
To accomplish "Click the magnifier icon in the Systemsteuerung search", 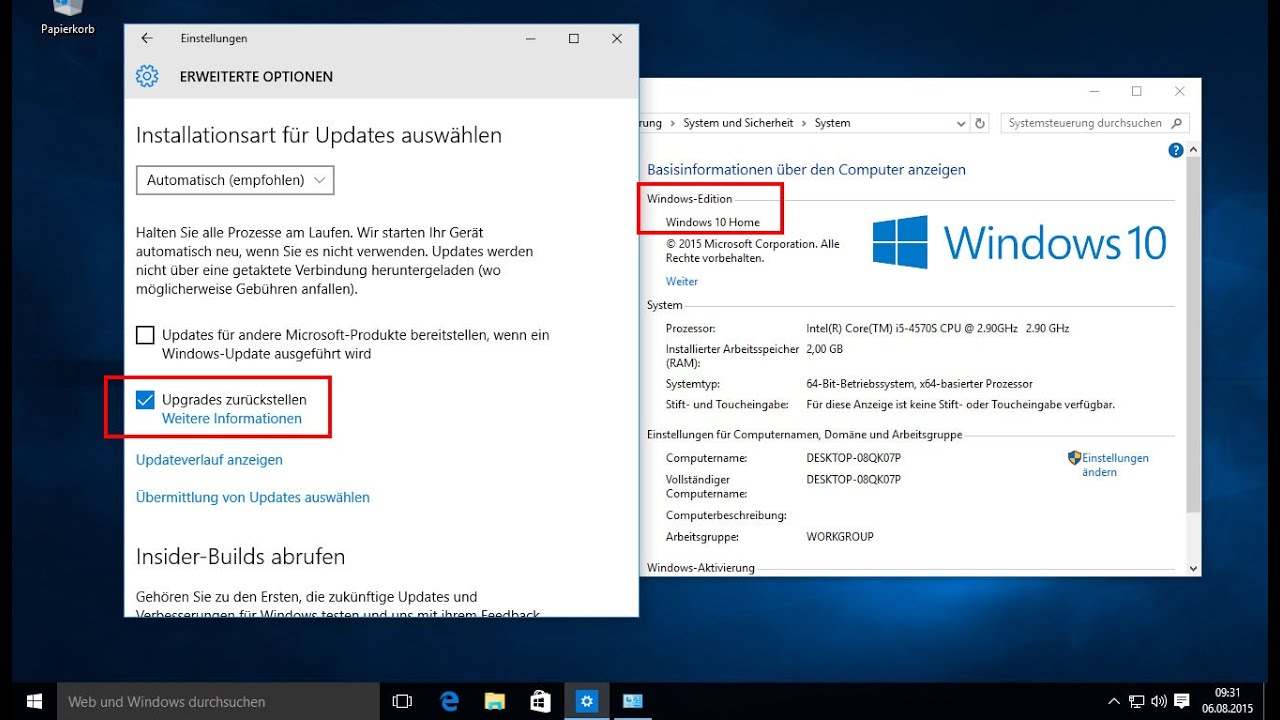I will [1177, 123].
